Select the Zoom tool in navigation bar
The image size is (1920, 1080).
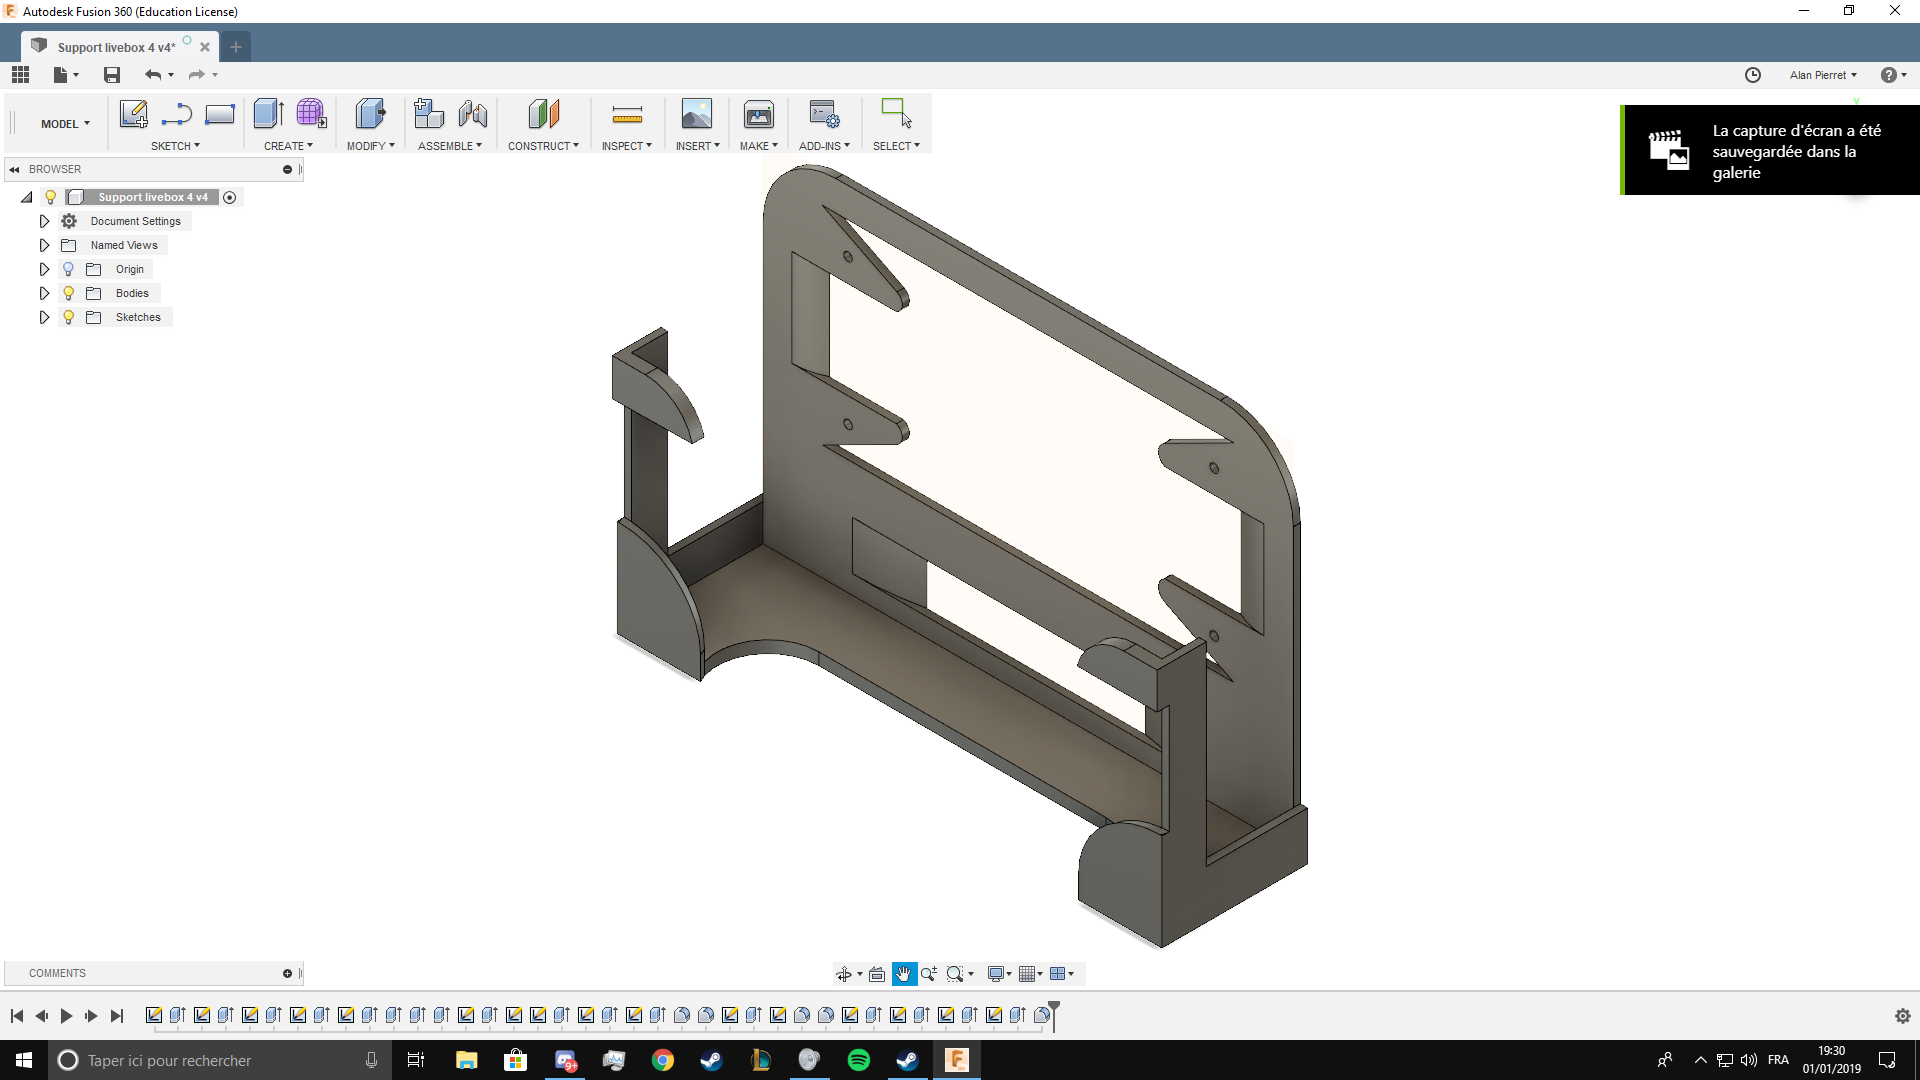pyautogui.click(x=929, y=974)
